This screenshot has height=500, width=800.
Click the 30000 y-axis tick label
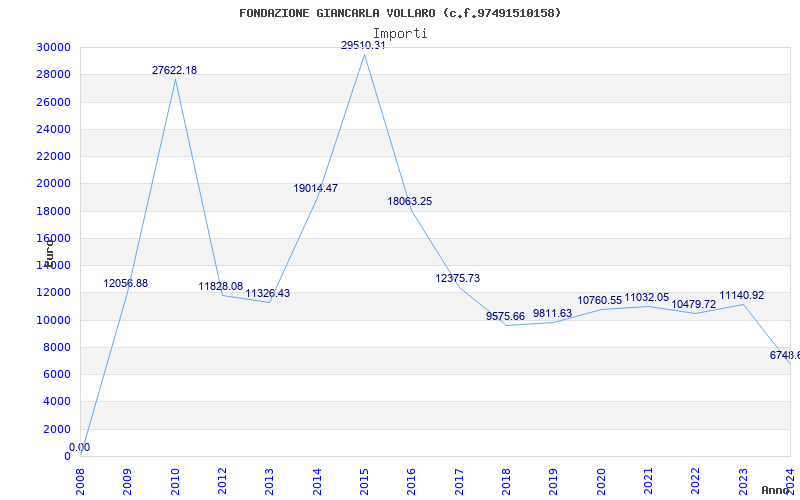[x=53, y=47]
